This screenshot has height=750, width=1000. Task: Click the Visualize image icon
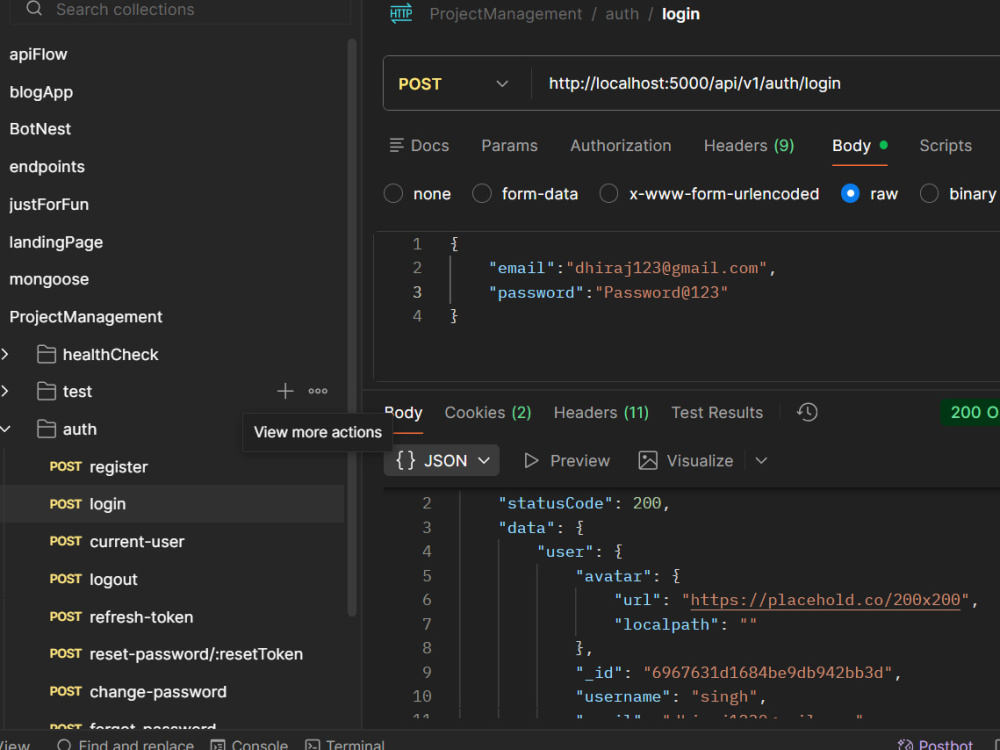coord(647,460)
